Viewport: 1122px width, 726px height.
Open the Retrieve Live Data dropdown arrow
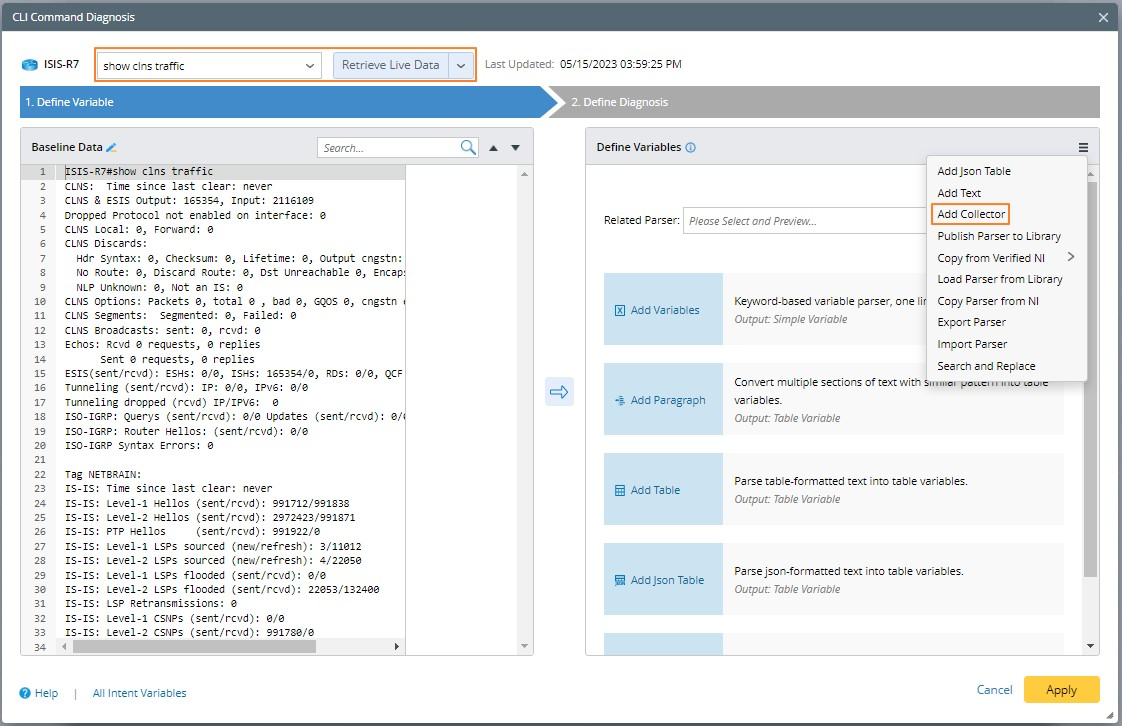pyautogui.click(x=461, y=66)
